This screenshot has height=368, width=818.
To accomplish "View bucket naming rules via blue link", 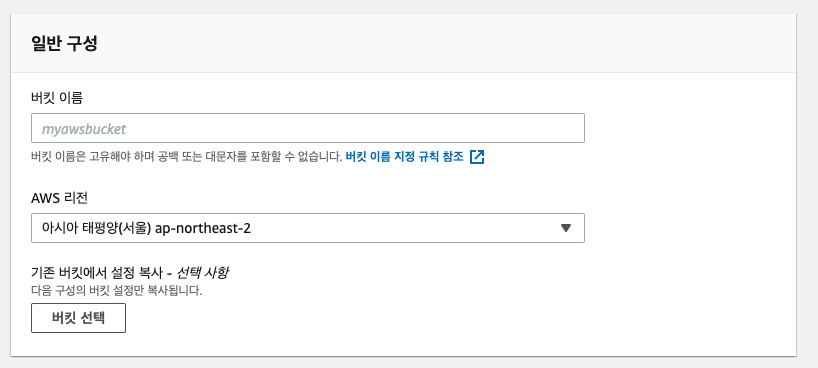I will pos(405,157).
